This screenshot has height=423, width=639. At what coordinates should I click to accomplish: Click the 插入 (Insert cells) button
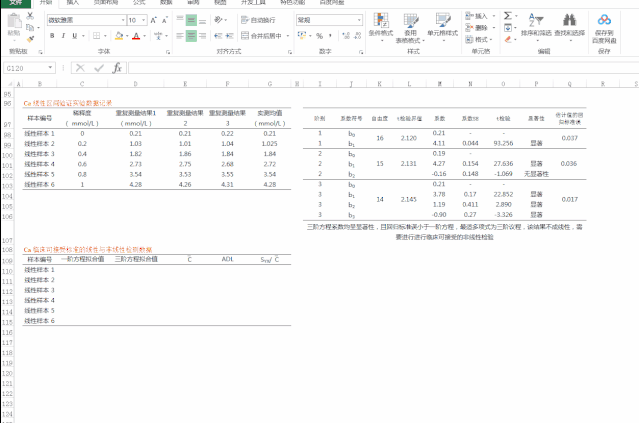(479, 16)
